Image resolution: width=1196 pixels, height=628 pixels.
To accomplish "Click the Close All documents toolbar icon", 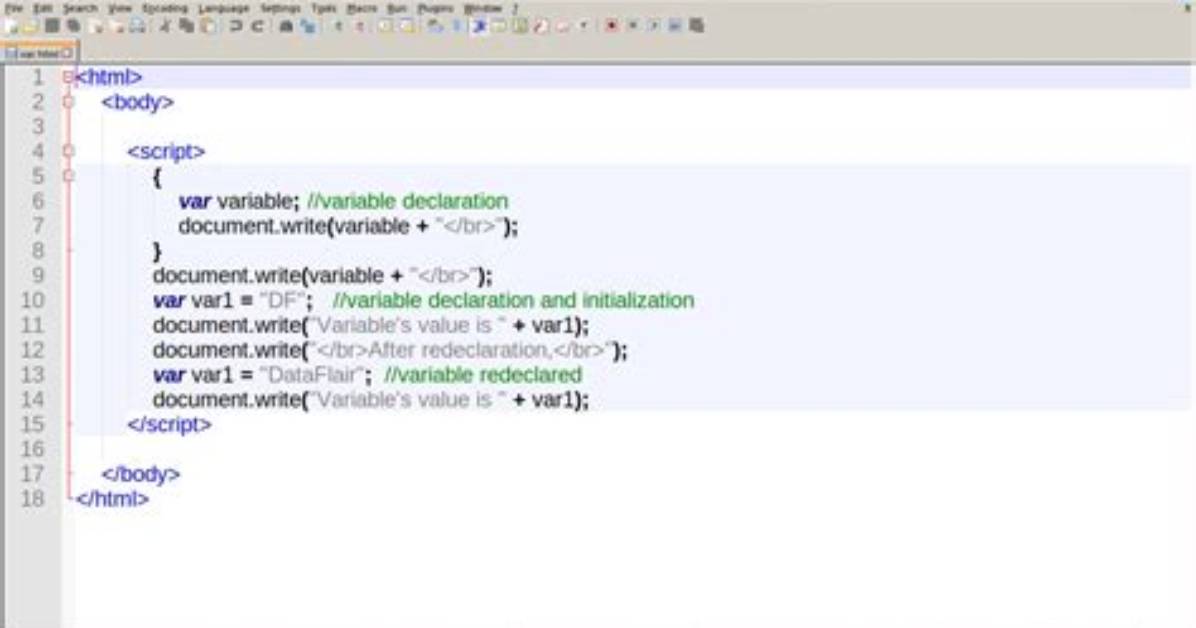I will point(117,26).
